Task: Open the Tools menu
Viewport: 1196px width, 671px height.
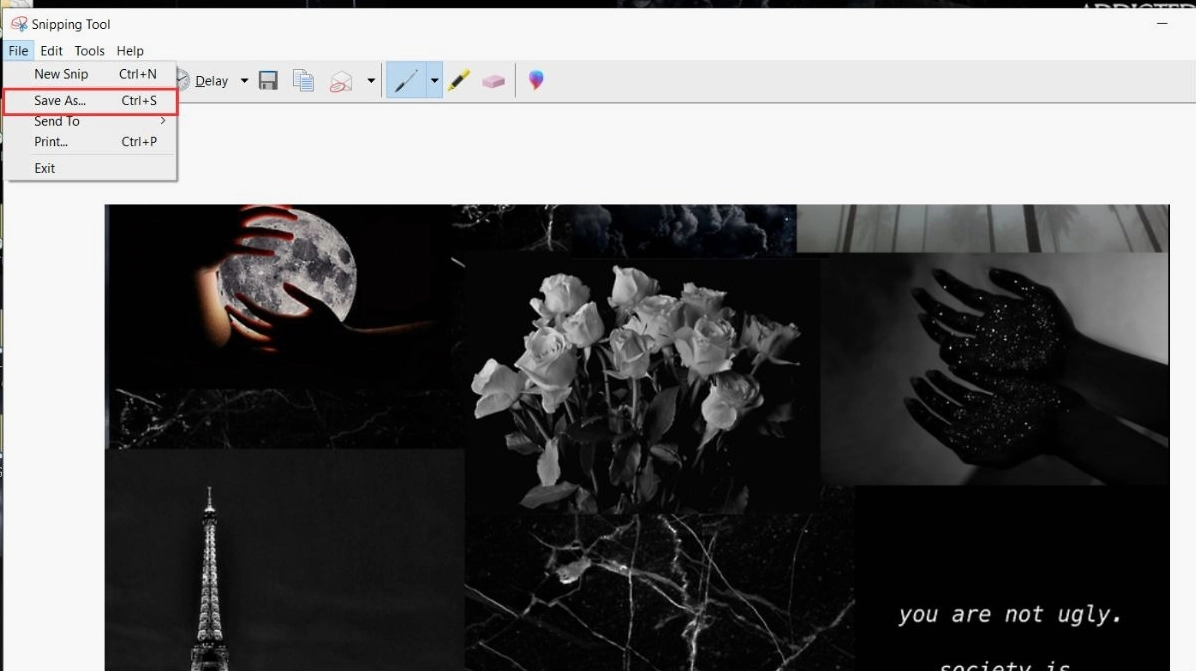Action: (x=89, y=51)
